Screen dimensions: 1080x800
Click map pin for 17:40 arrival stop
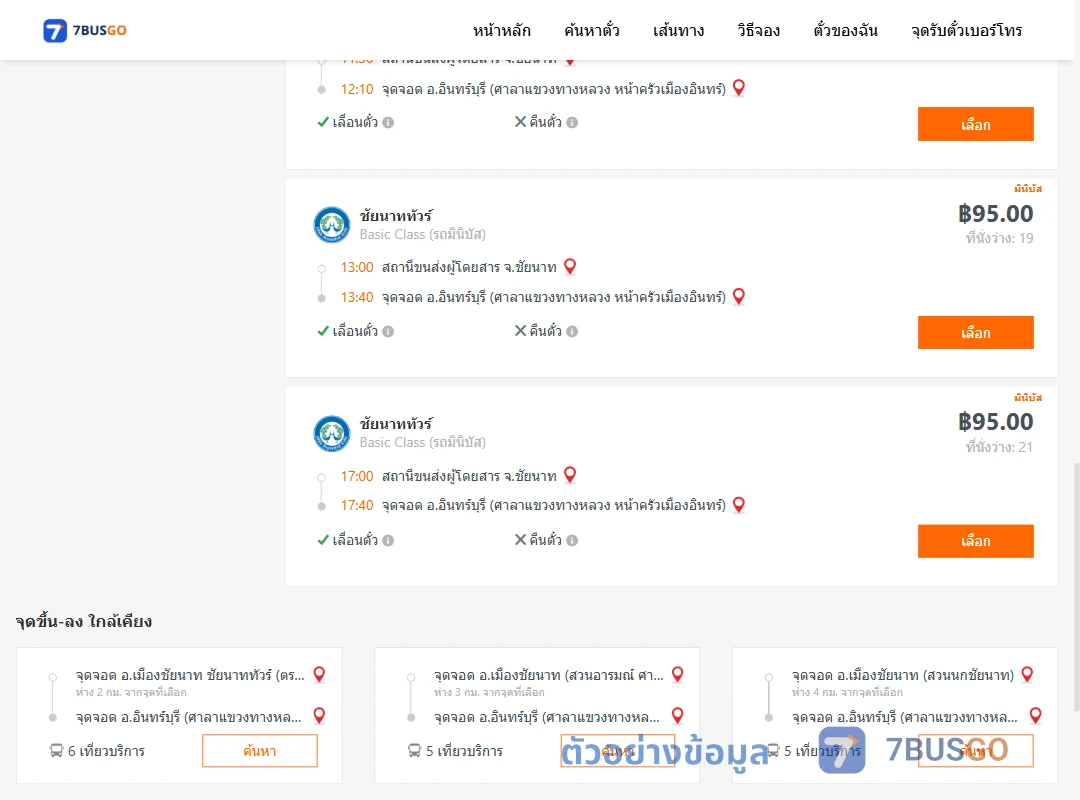click(x=739, y=505)
